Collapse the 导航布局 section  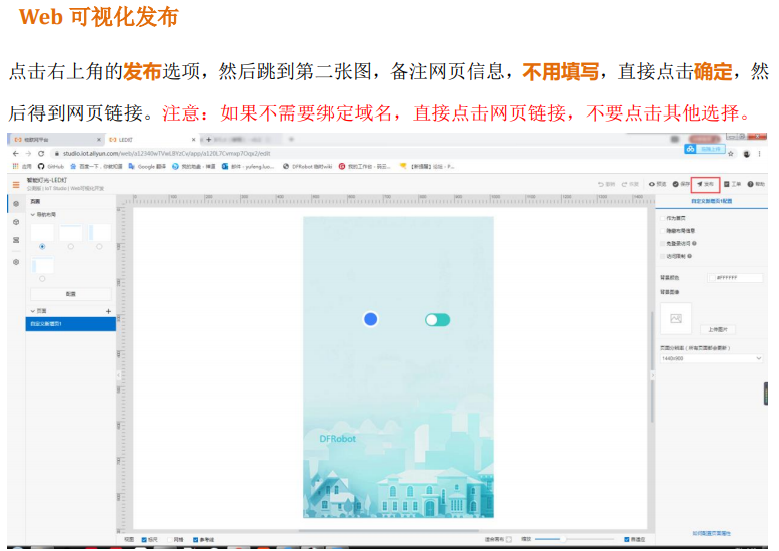pos(33,214)
